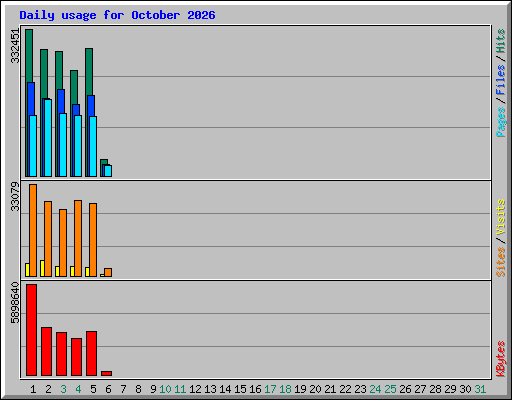This screenshot has height=400, width=512.
Task: Click the axis value 33079
Action: coord(15,197)
